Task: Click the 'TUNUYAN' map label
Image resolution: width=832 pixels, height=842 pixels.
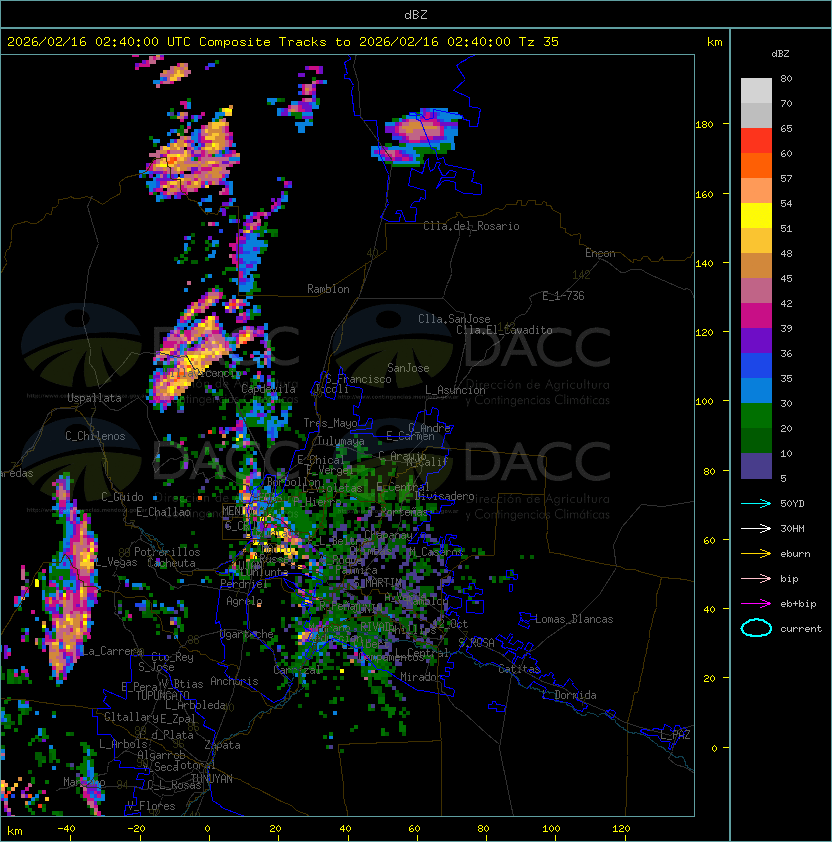Action: point(212,779)
